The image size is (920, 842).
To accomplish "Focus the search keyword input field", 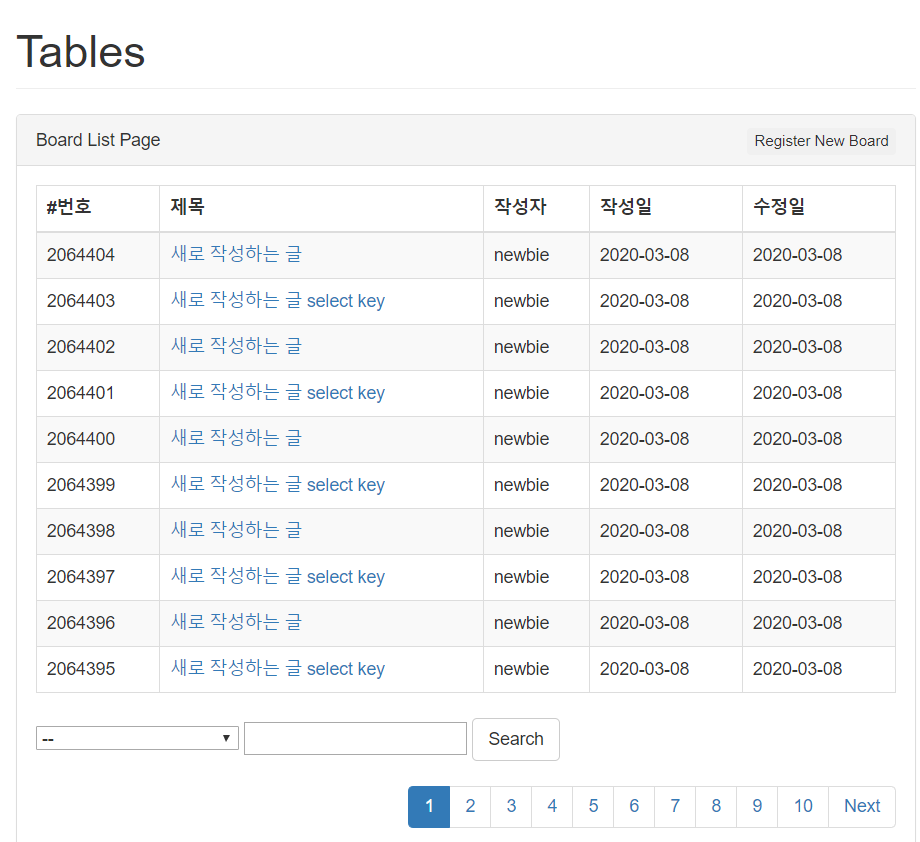I will [355, 738].
